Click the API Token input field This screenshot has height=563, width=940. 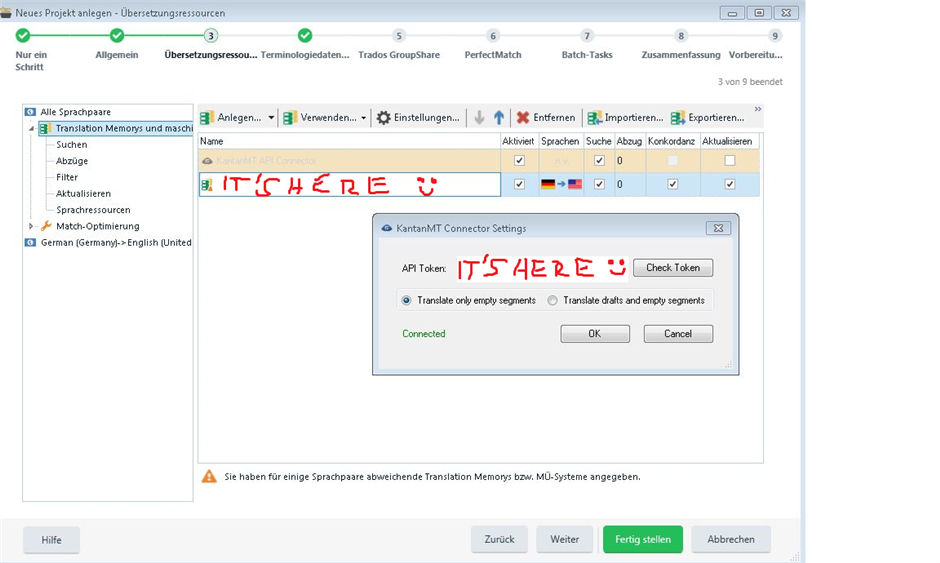[x=542, y=268]
